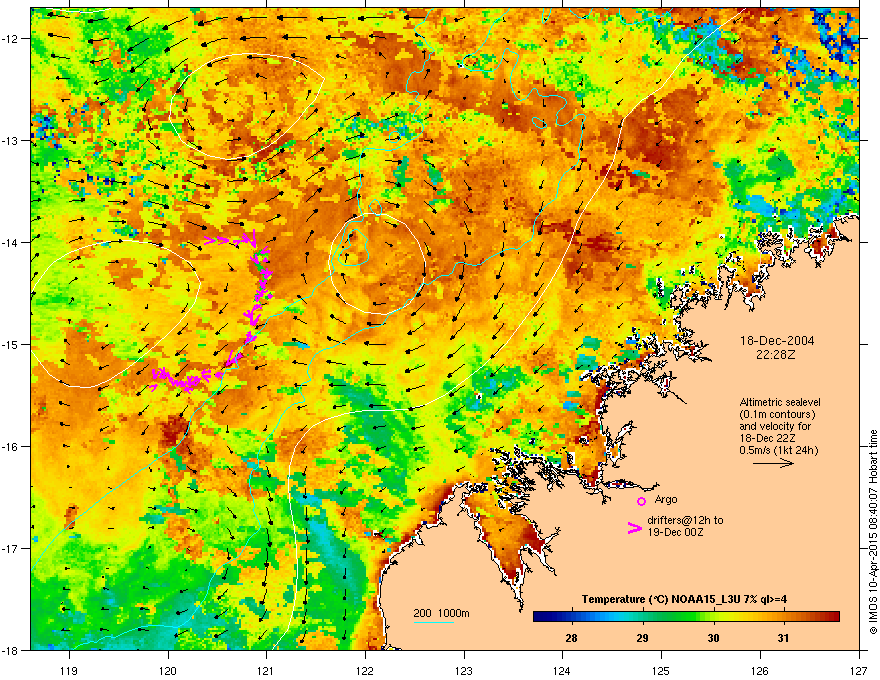Click the colour bar tick label 31
880x680 pixels.
click(783, 638)
